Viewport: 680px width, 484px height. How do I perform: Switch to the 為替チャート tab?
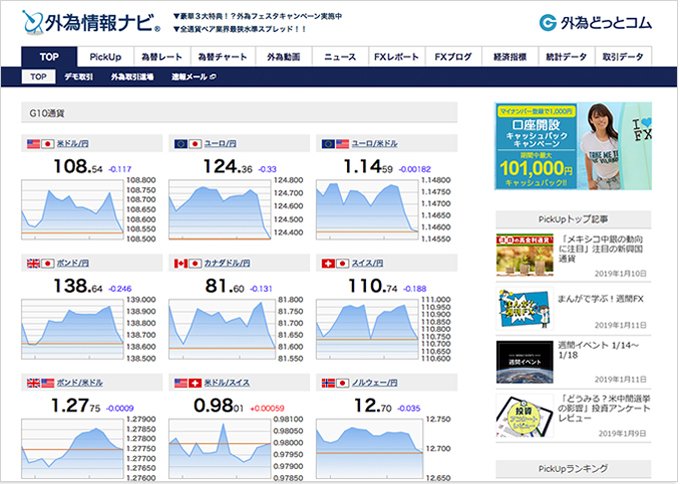[217, 57]
